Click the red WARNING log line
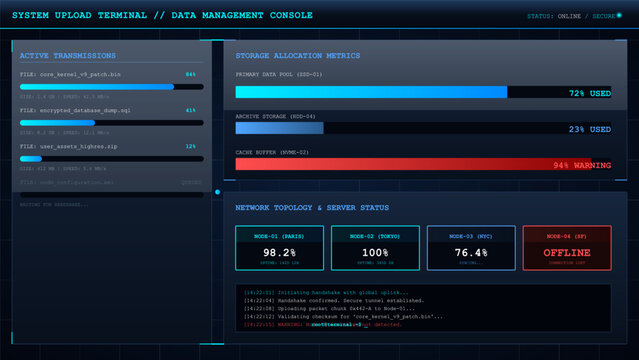Screen dimensions: 639x360 point(323,325)
